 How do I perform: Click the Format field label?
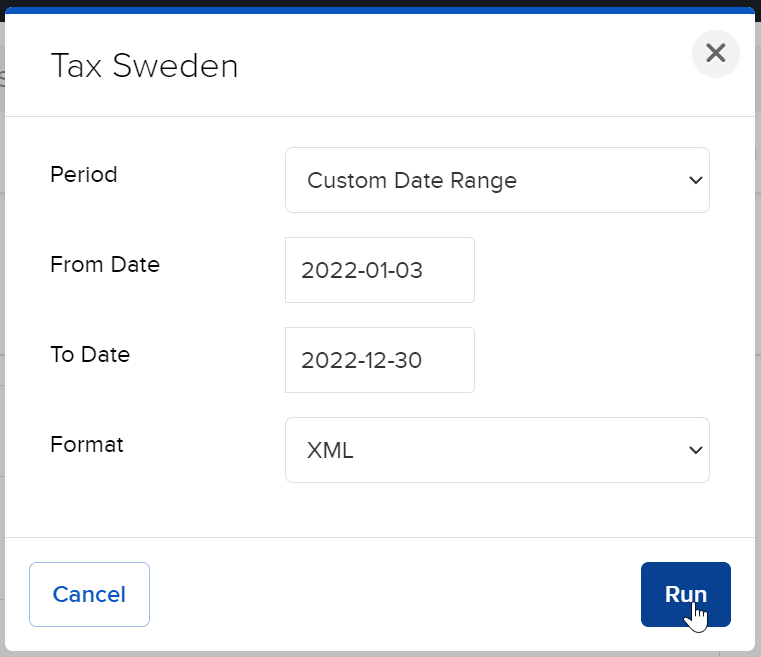87,444
